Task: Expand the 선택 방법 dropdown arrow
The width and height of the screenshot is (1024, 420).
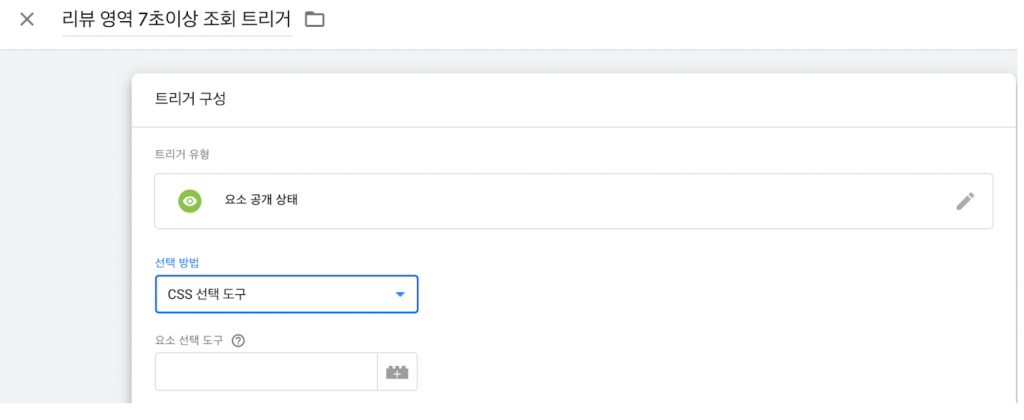Action: 400,295
